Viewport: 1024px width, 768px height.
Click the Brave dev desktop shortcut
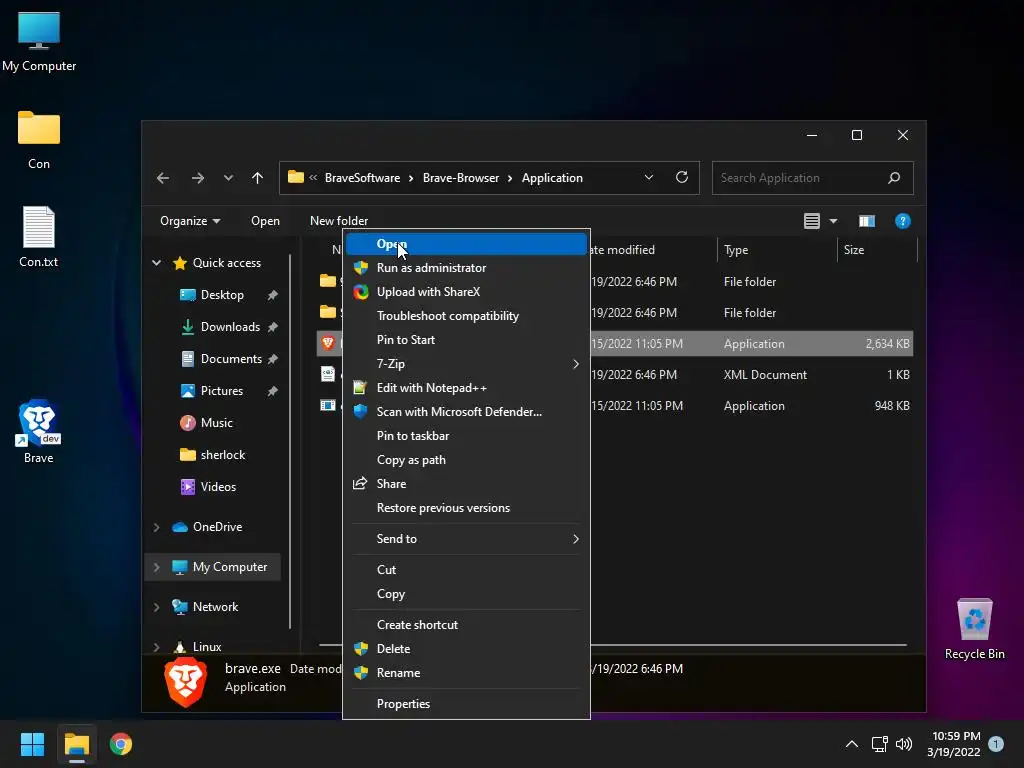coord(39,431)
